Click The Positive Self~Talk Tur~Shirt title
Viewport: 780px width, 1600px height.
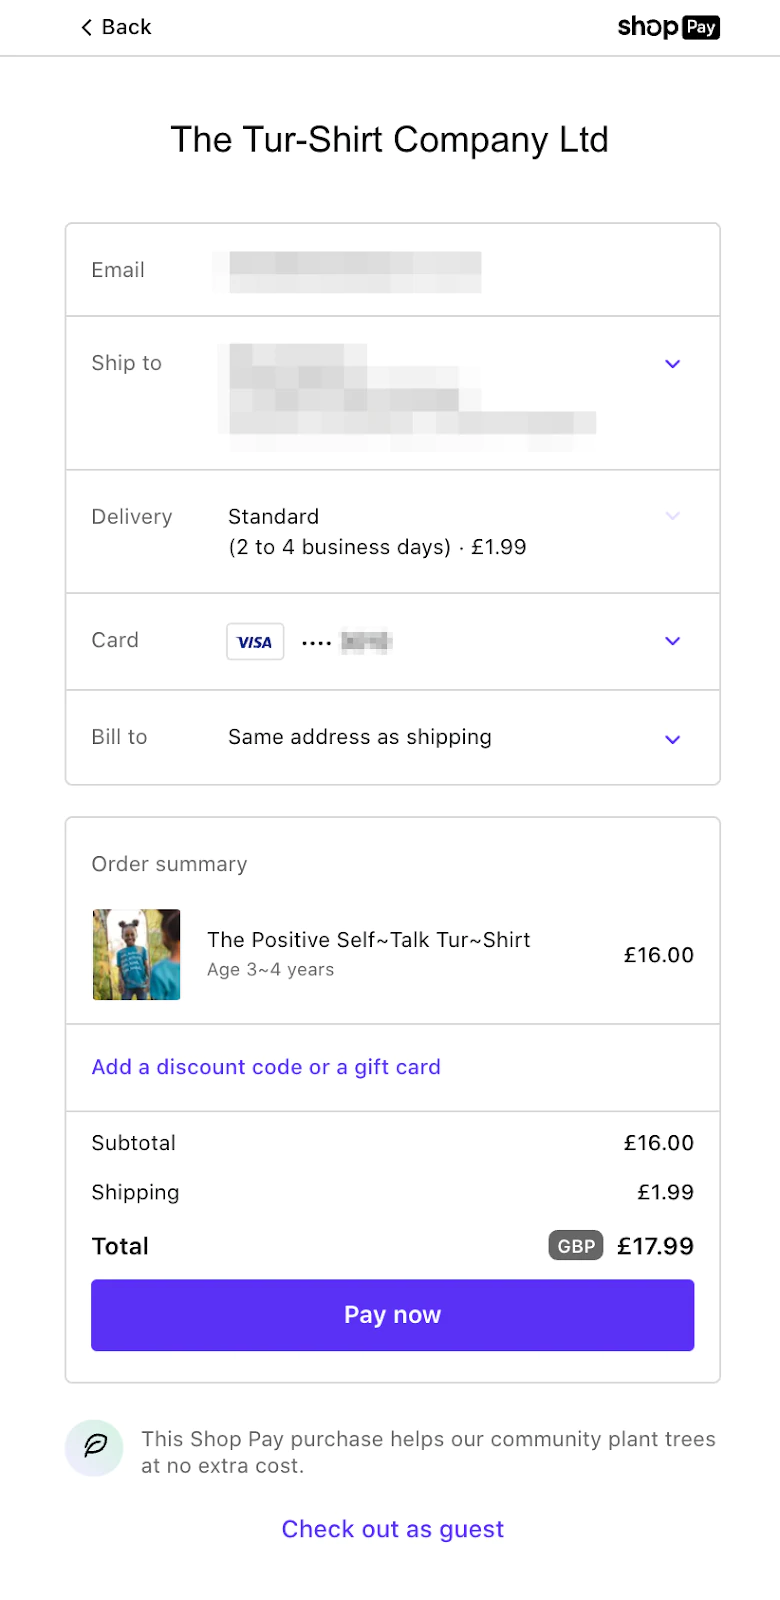tap(368, 940)
